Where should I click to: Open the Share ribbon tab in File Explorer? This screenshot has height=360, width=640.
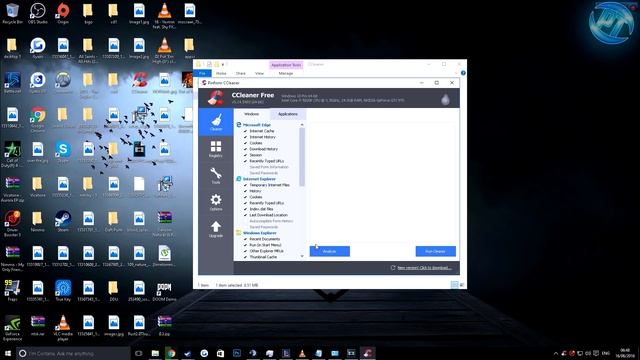(x=240, y=73)
